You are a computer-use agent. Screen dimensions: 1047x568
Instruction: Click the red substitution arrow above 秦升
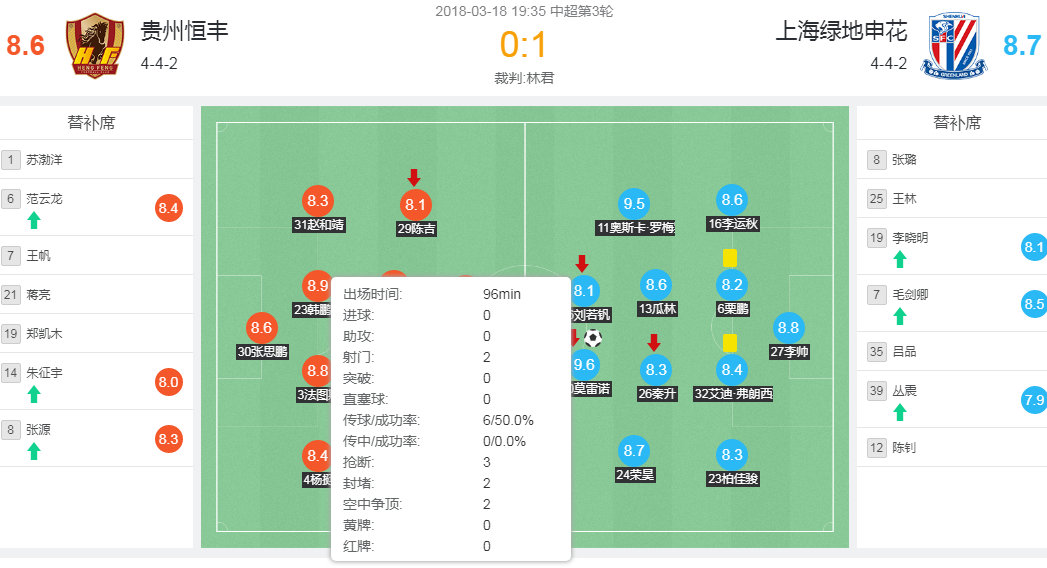(654, 343)
